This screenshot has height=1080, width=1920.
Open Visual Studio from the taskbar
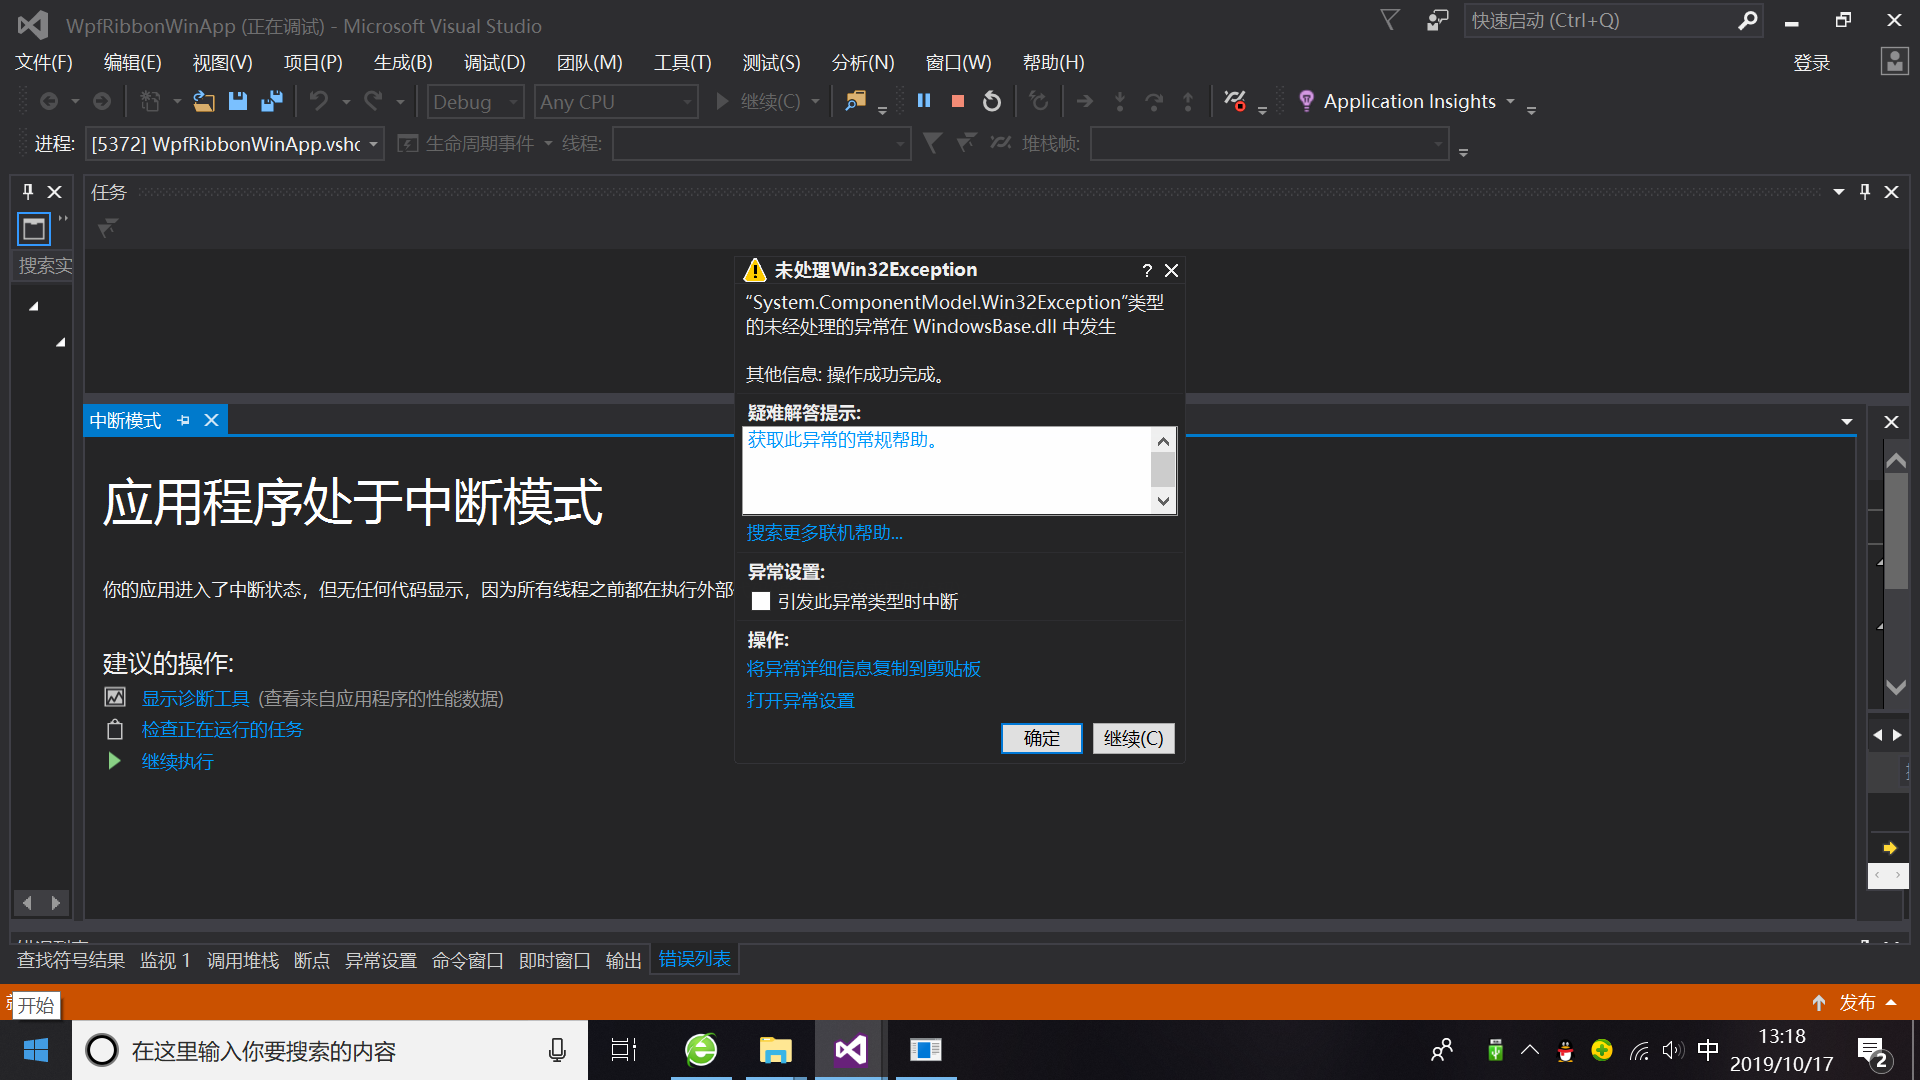coord(850,1050)
